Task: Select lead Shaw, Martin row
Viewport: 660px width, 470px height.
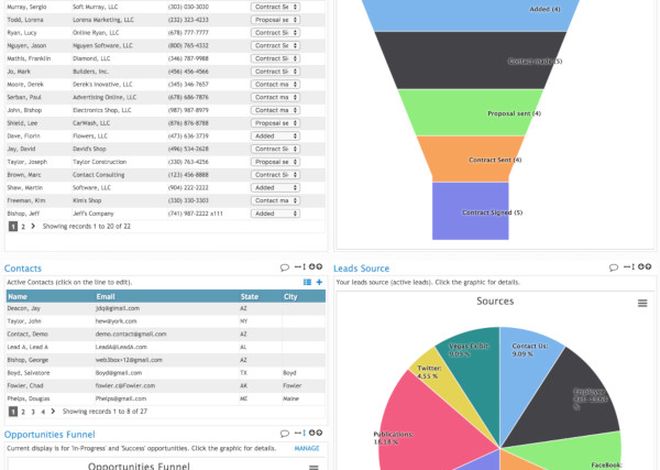Action: [165, 188]
